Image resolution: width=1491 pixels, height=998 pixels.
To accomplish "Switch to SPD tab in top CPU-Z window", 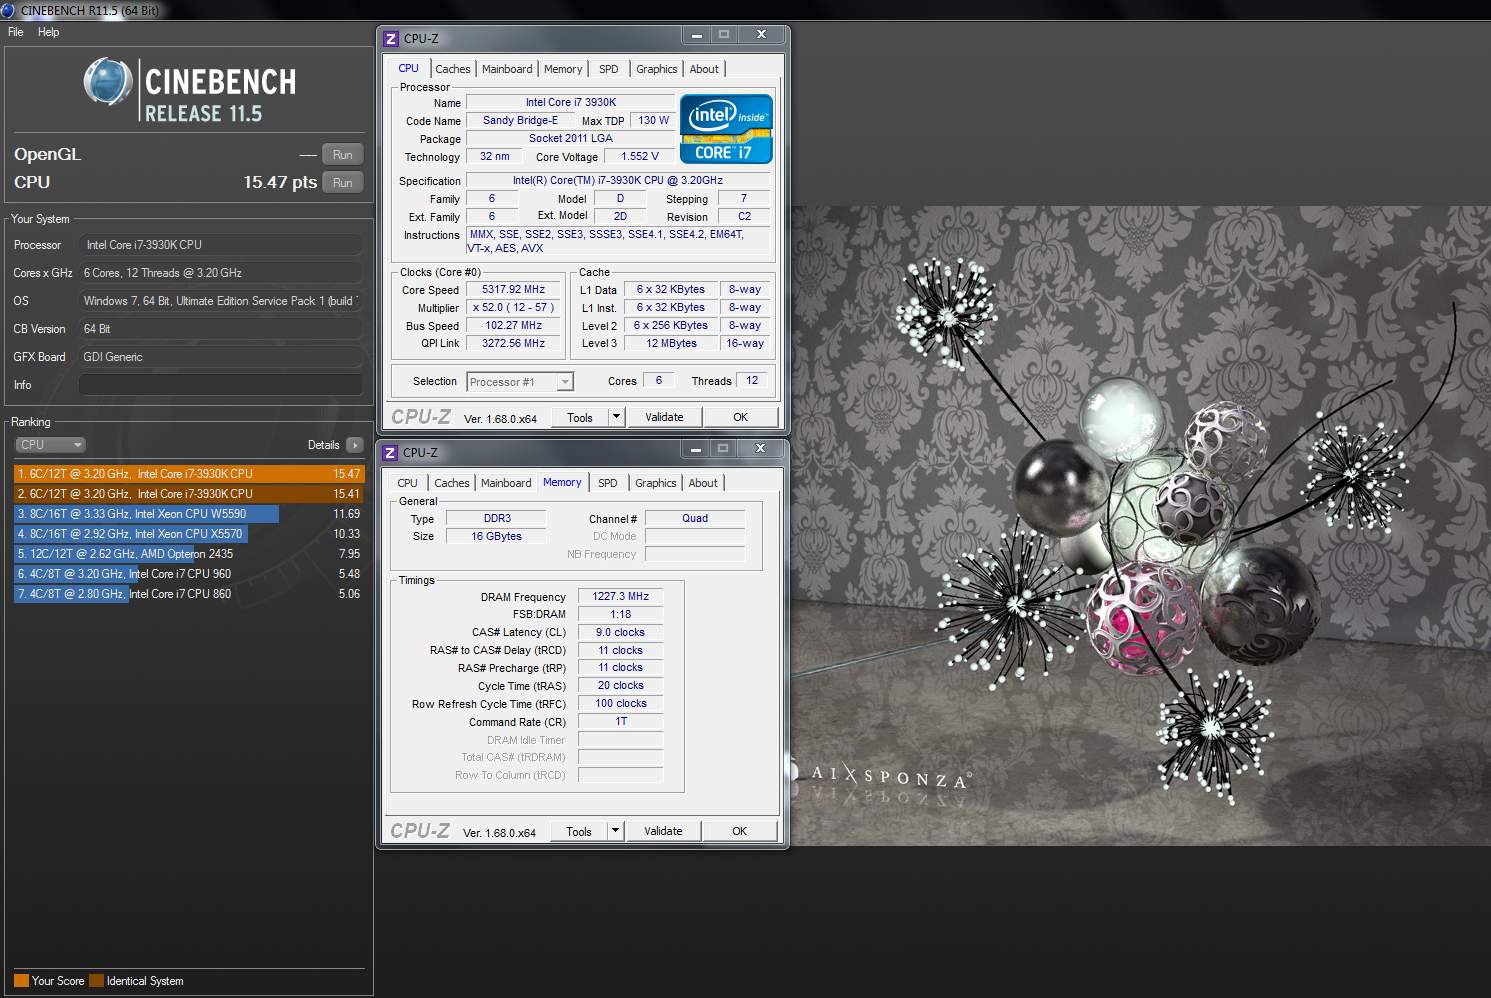I will pyautogui.click(x=609, y=69).
